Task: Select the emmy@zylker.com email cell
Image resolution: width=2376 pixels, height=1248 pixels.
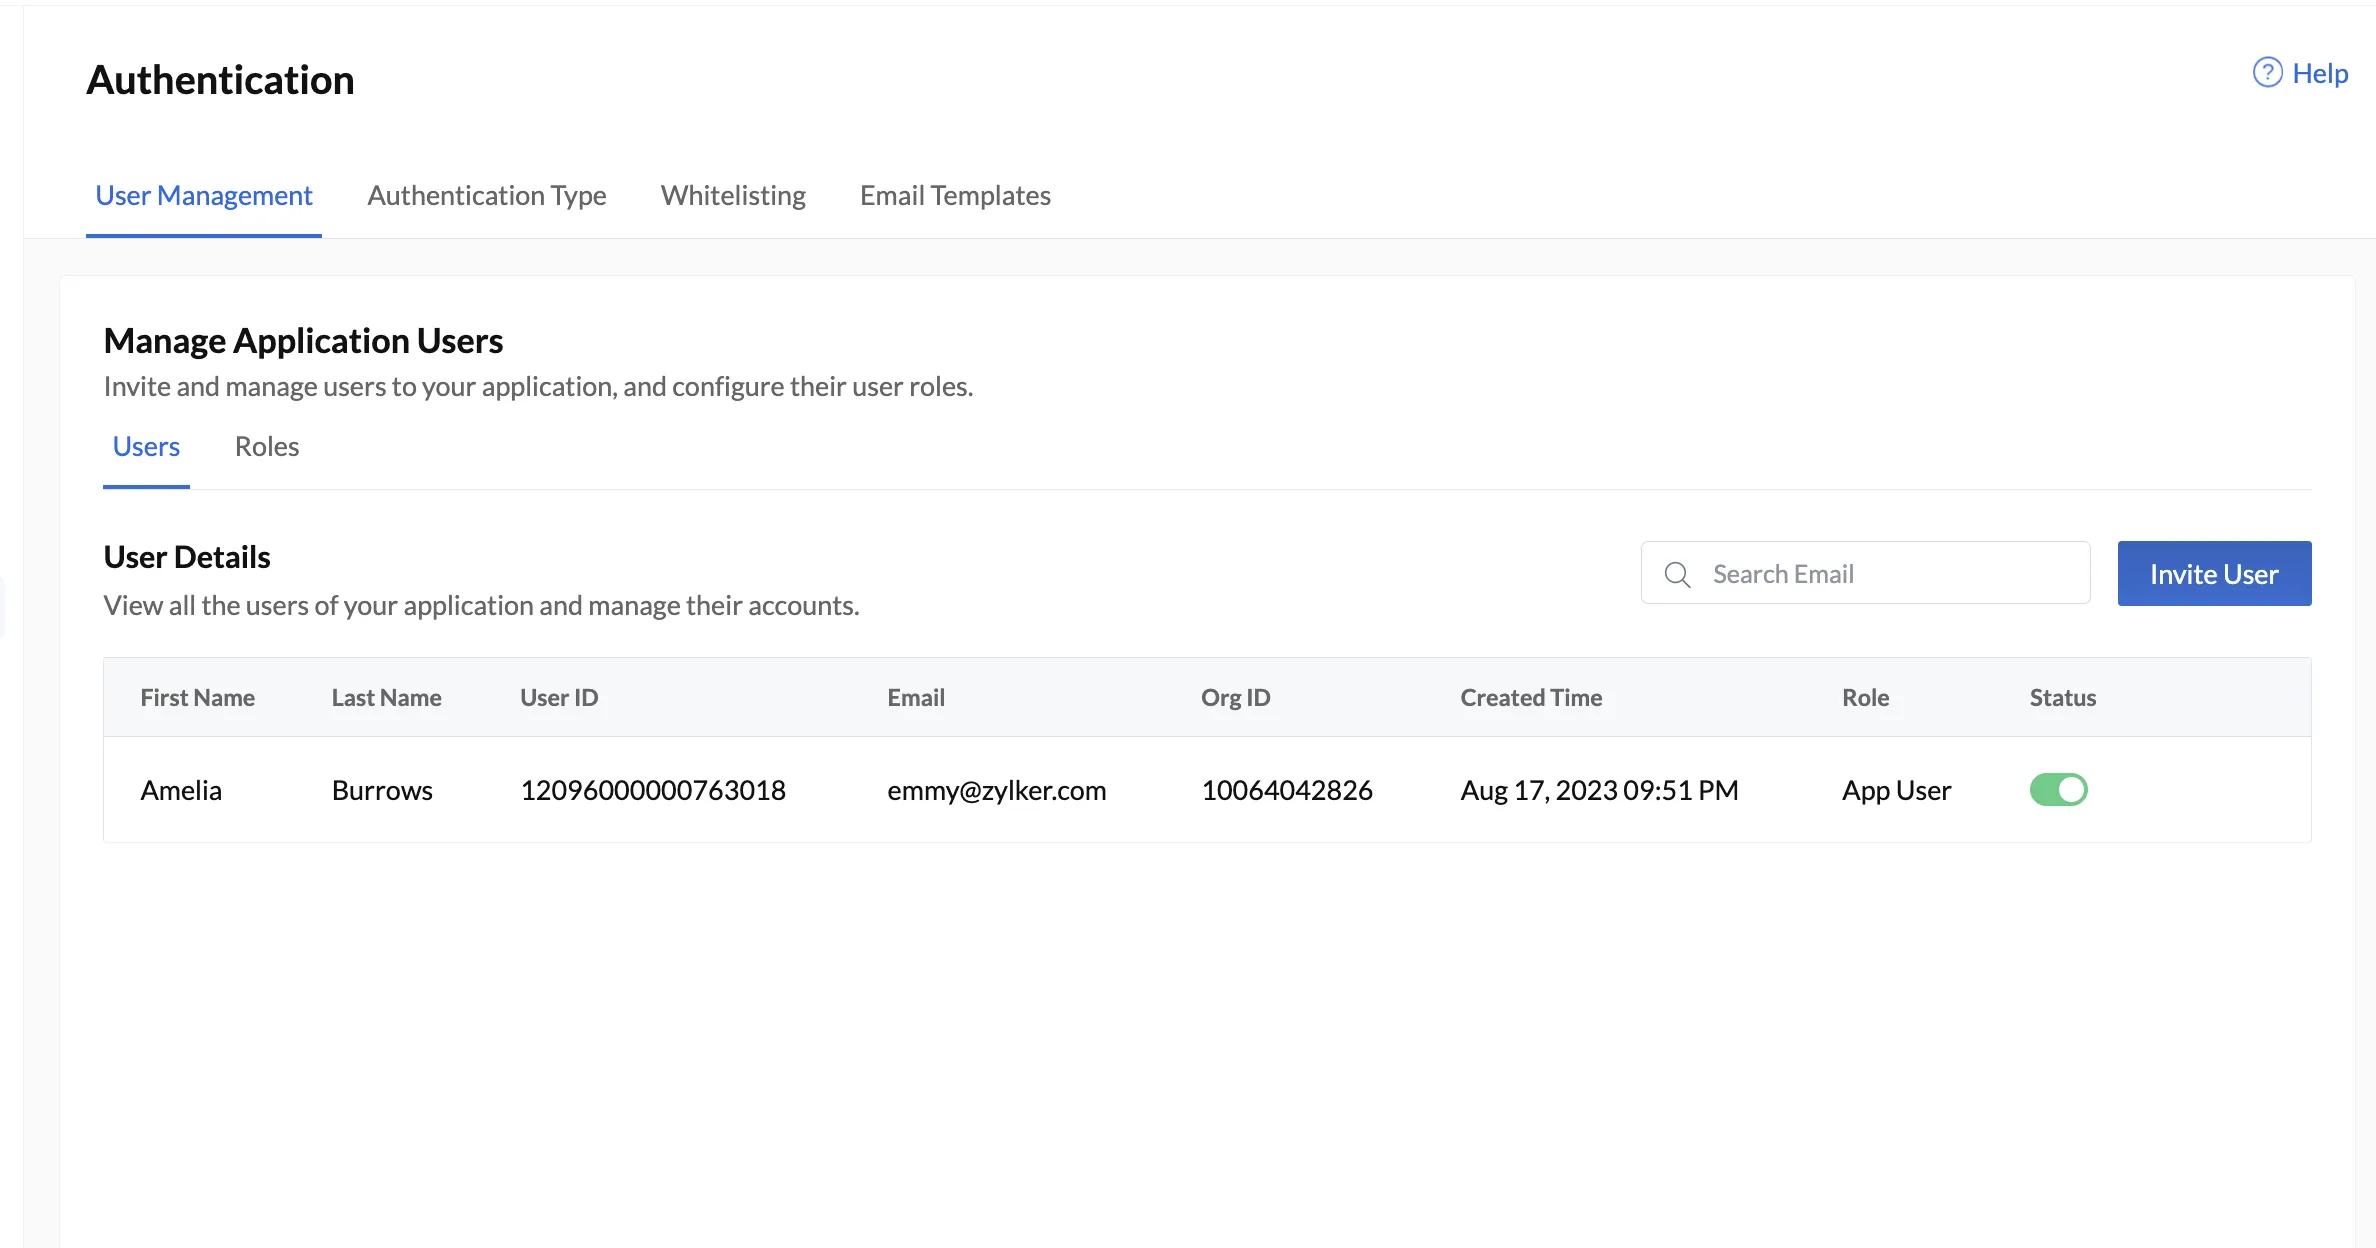Action: (x=996, y=790)
